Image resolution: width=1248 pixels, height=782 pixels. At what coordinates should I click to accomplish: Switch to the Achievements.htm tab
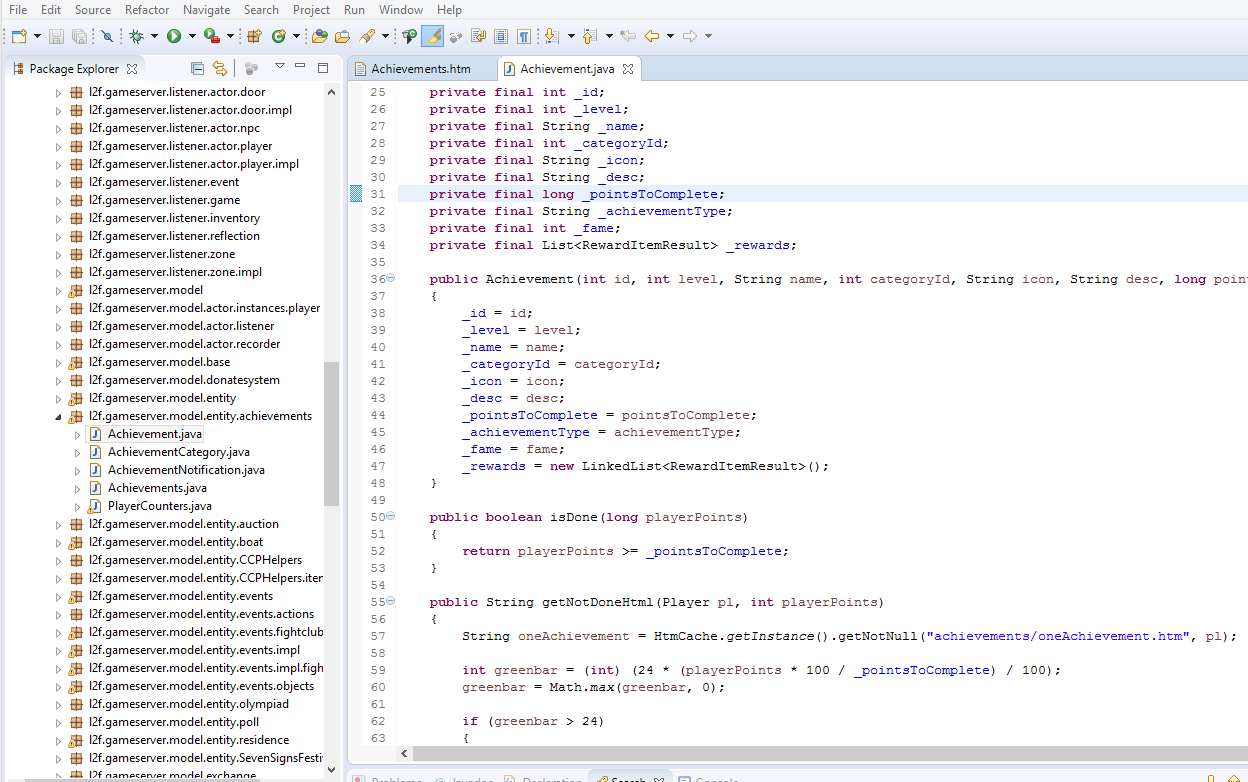[x=420, y=69]
